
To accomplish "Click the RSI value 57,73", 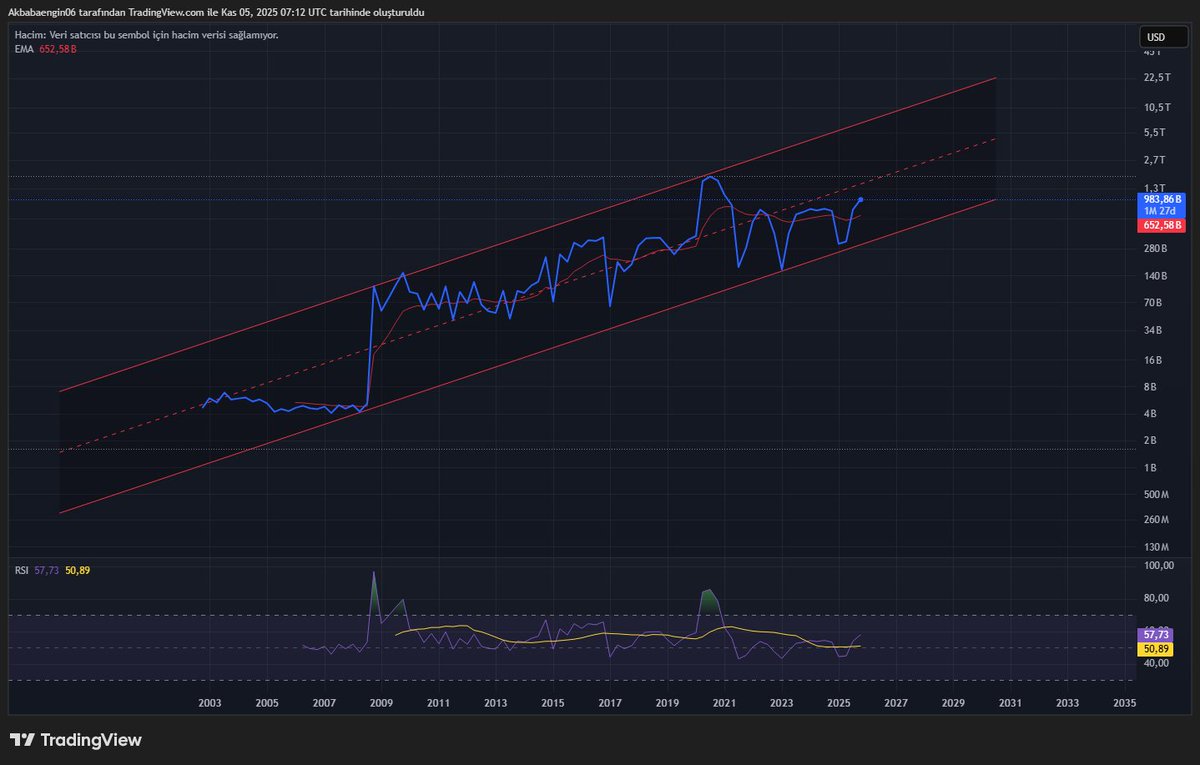I will coord(47,568).
